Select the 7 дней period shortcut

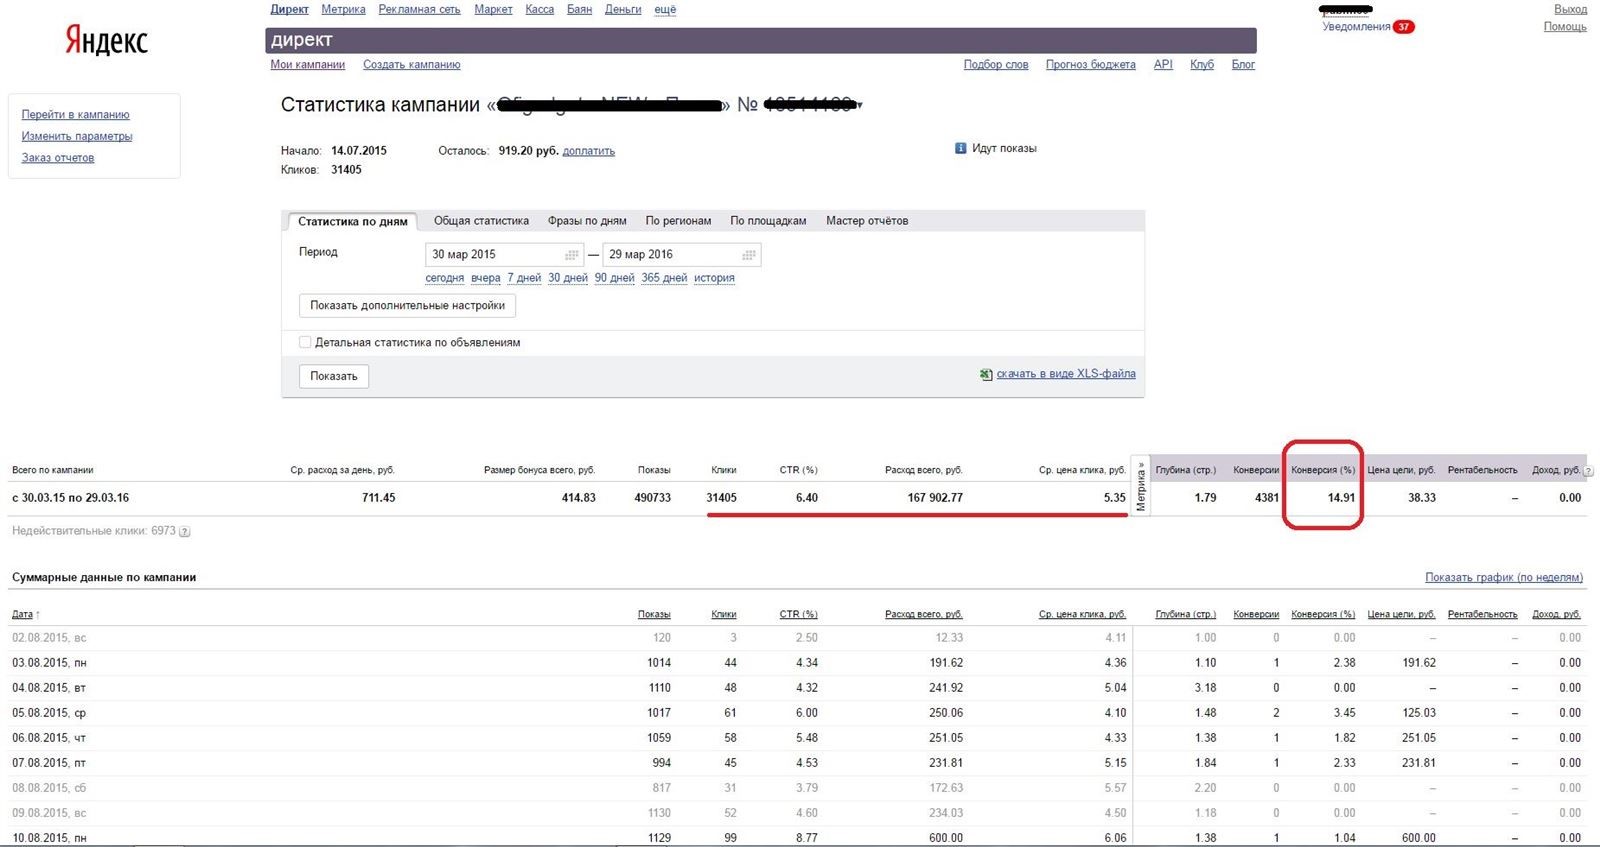point(524,278)
